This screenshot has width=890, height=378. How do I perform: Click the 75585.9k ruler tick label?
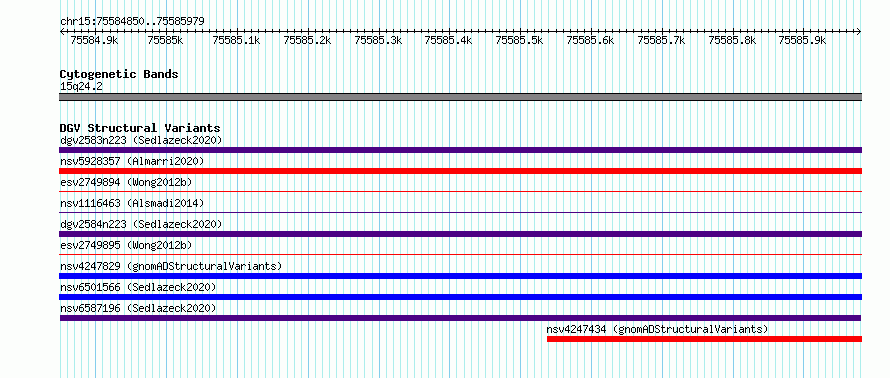802,40
